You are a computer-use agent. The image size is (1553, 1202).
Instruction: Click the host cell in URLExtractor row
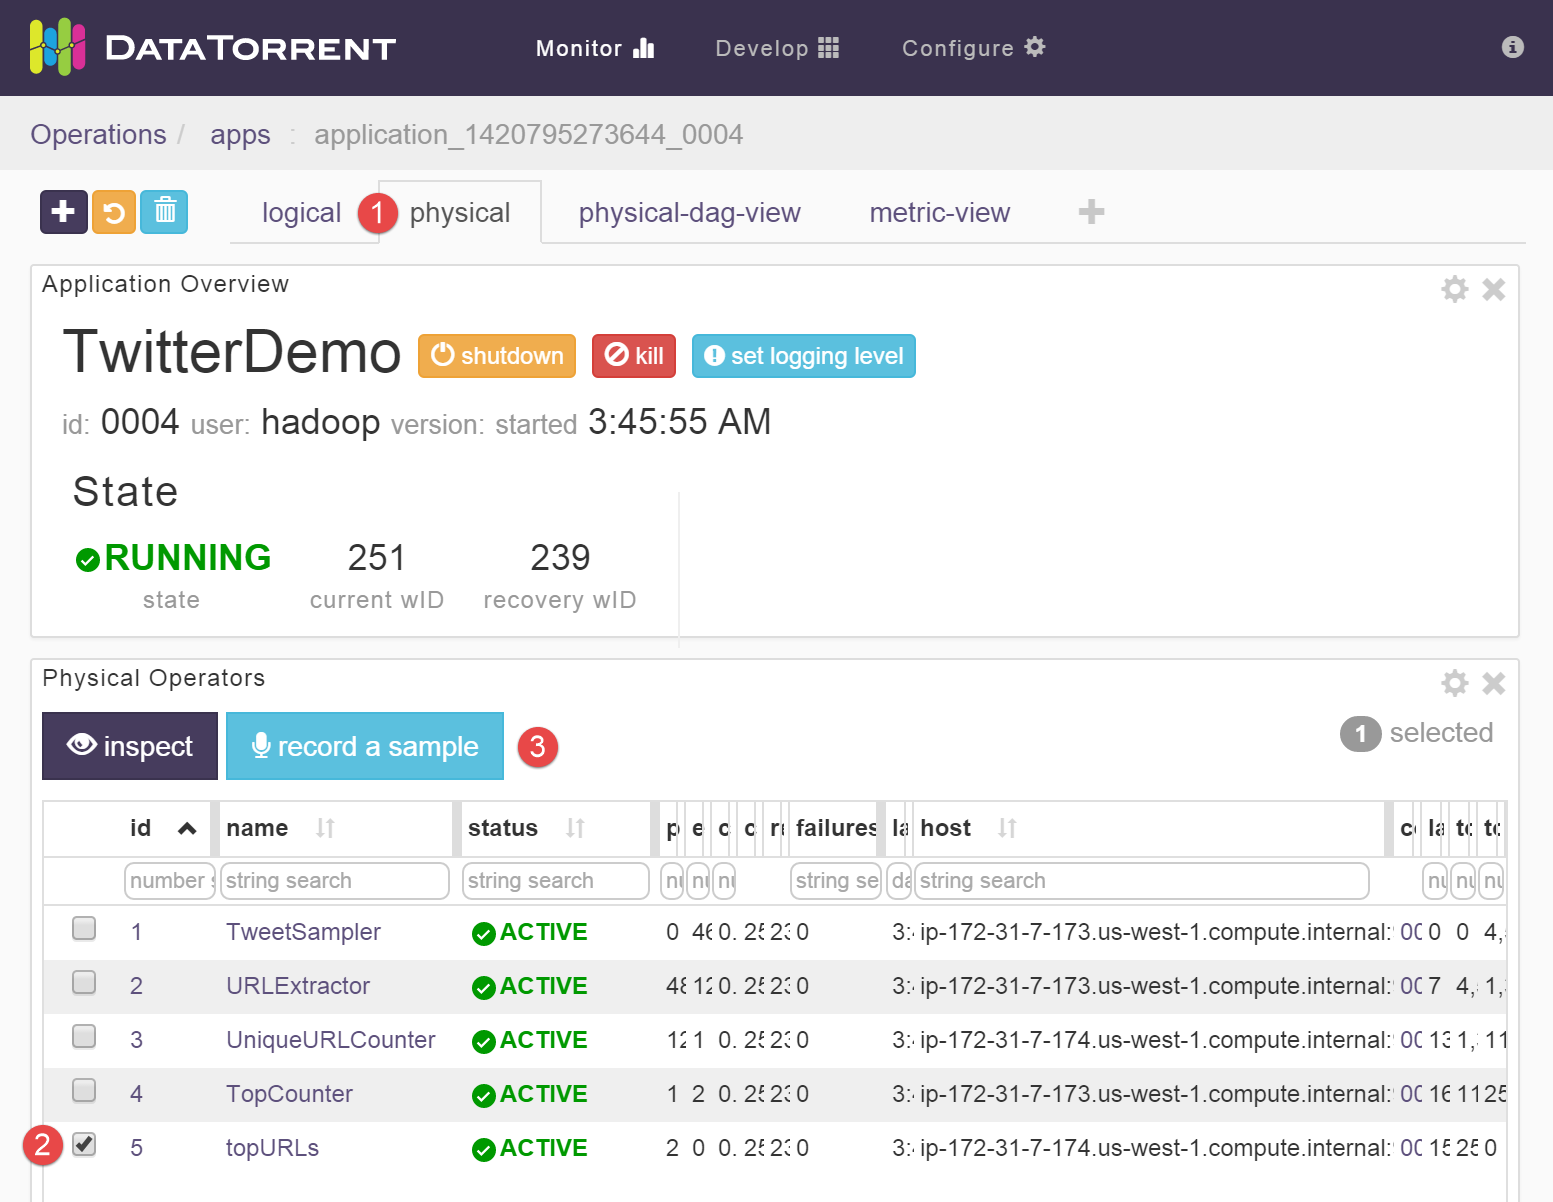point(1155,986)
